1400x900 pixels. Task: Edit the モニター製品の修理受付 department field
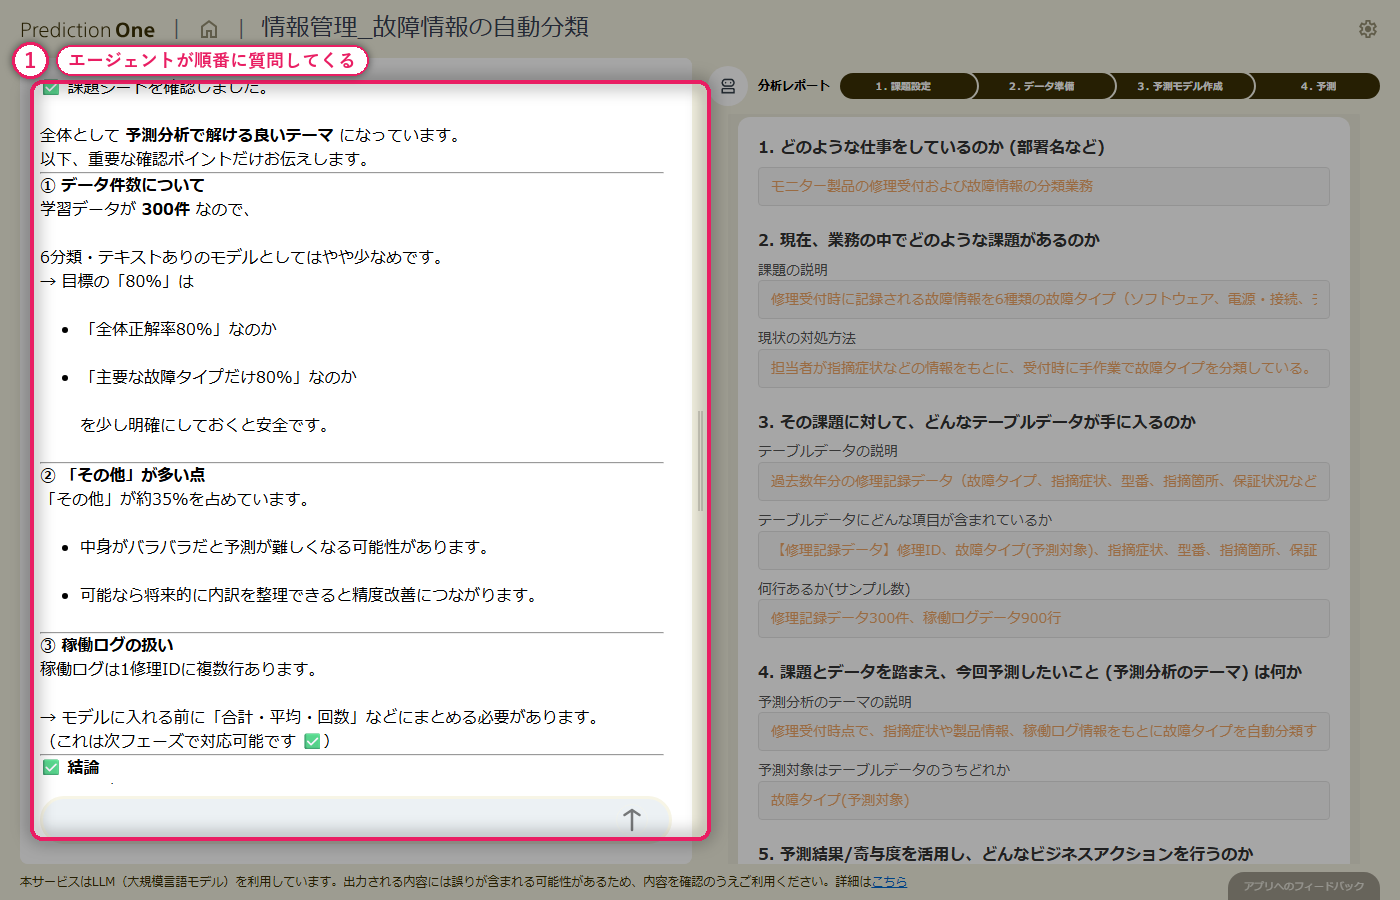(1044, 186)
